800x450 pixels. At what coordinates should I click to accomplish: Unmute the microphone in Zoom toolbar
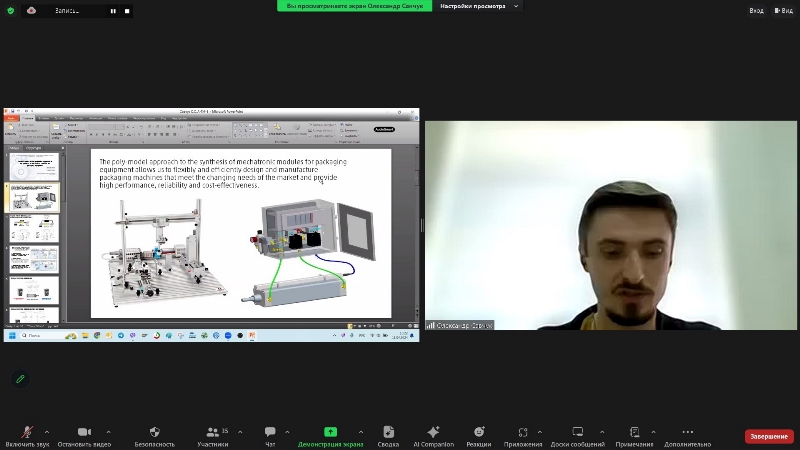pyautogui.click(x=26, y=433)
